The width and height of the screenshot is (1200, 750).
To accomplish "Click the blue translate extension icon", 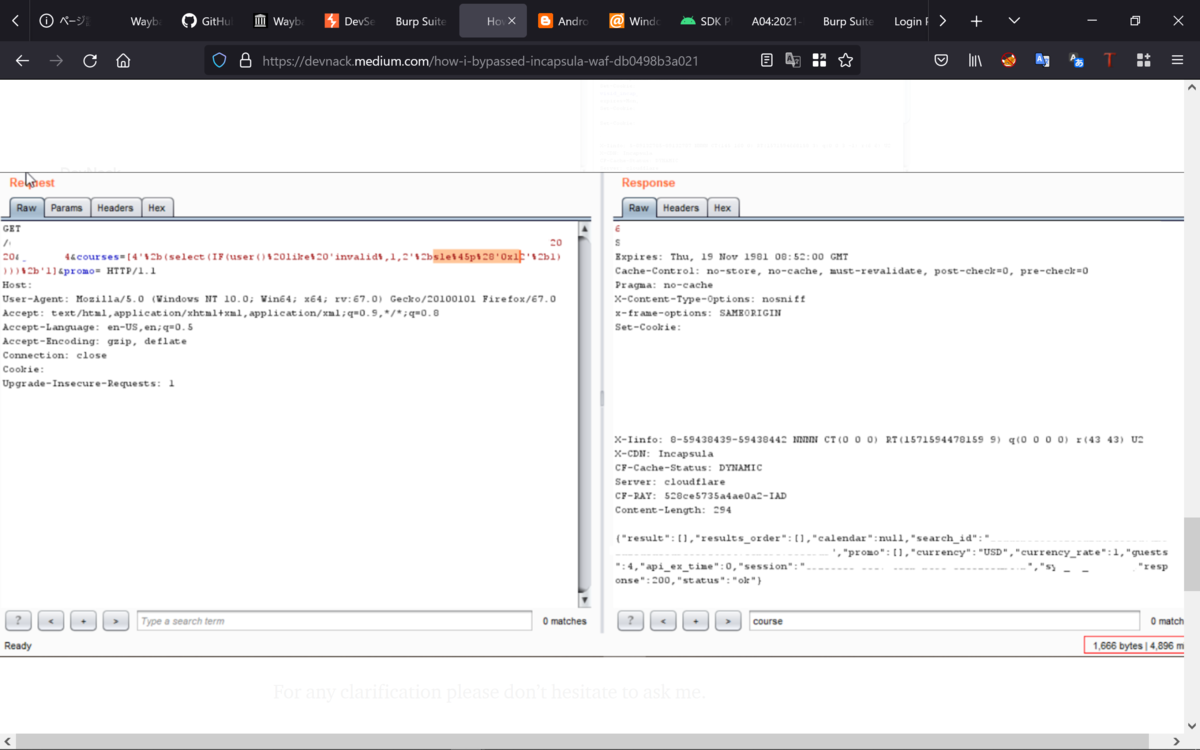I will (x=1042, y=61).
